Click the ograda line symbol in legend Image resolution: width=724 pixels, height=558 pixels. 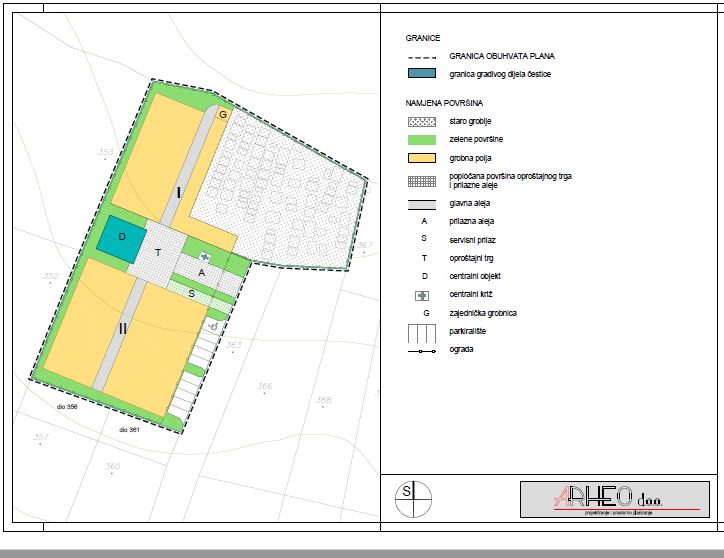(422, 349)
